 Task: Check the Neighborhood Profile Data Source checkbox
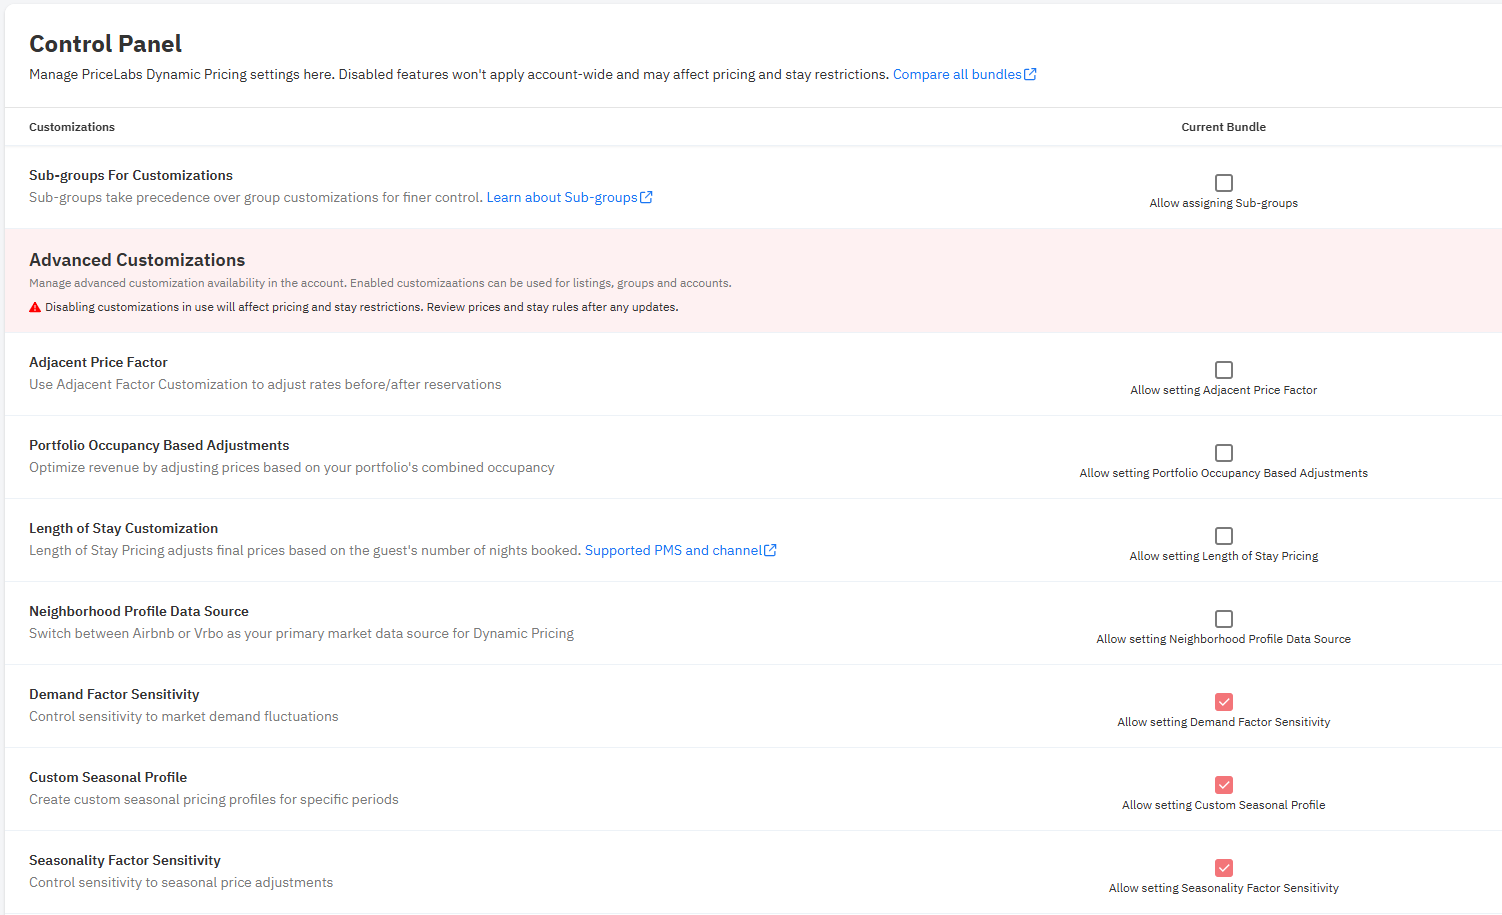1223,619
